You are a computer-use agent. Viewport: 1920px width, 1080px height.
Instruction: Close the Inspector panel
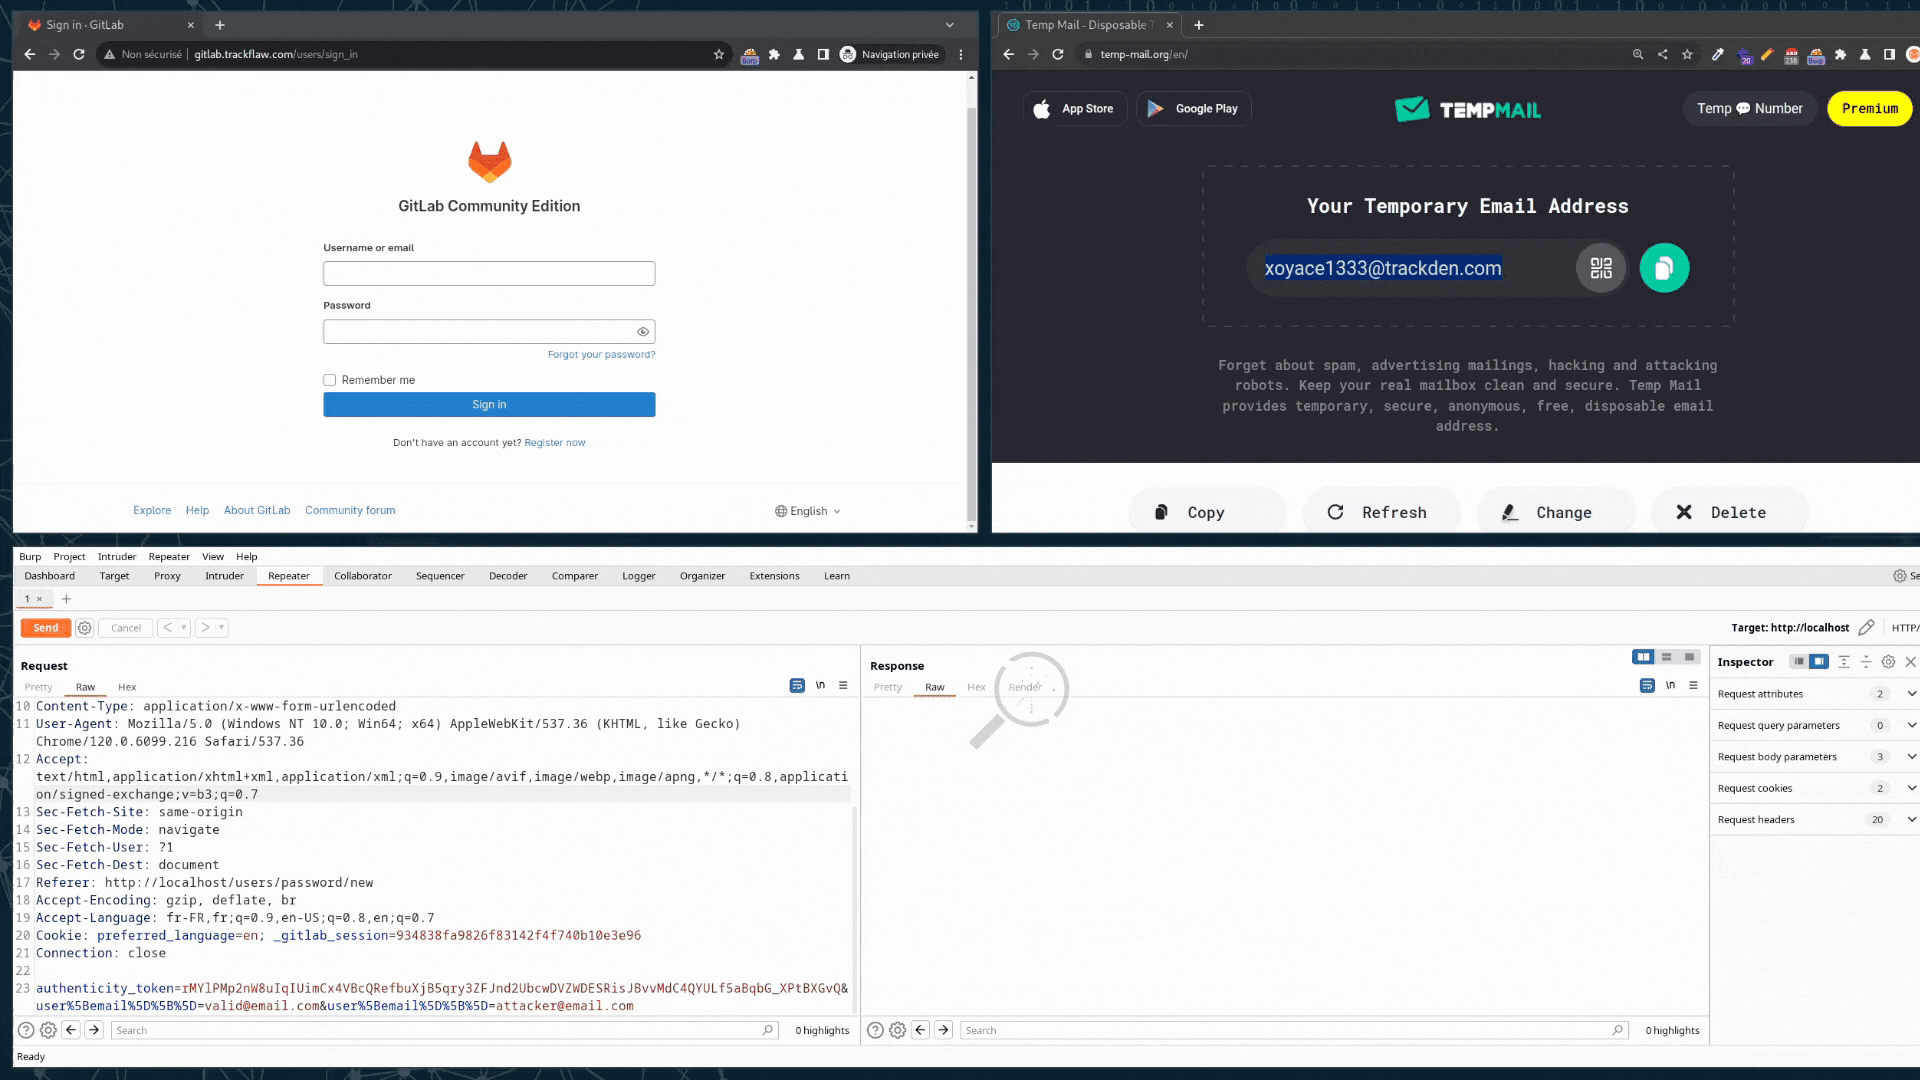[x=1910, y=662]
